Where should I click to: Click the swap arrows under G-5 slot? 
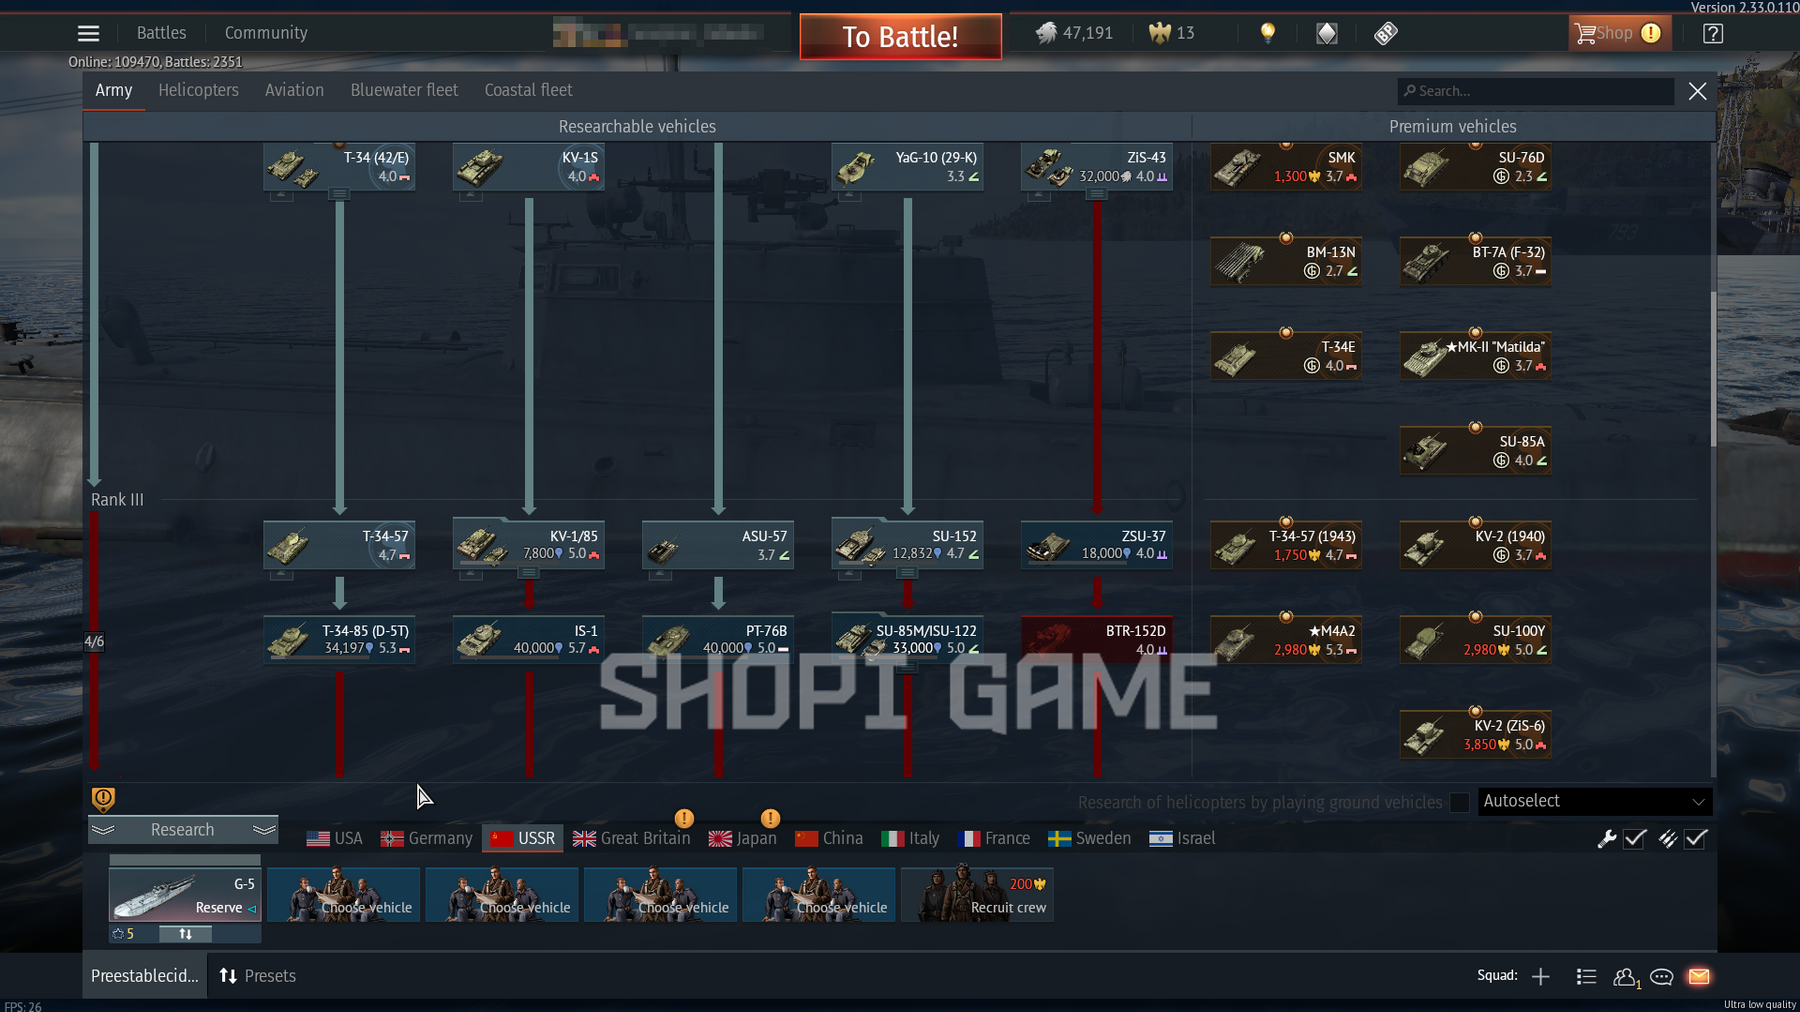(186, 934)
